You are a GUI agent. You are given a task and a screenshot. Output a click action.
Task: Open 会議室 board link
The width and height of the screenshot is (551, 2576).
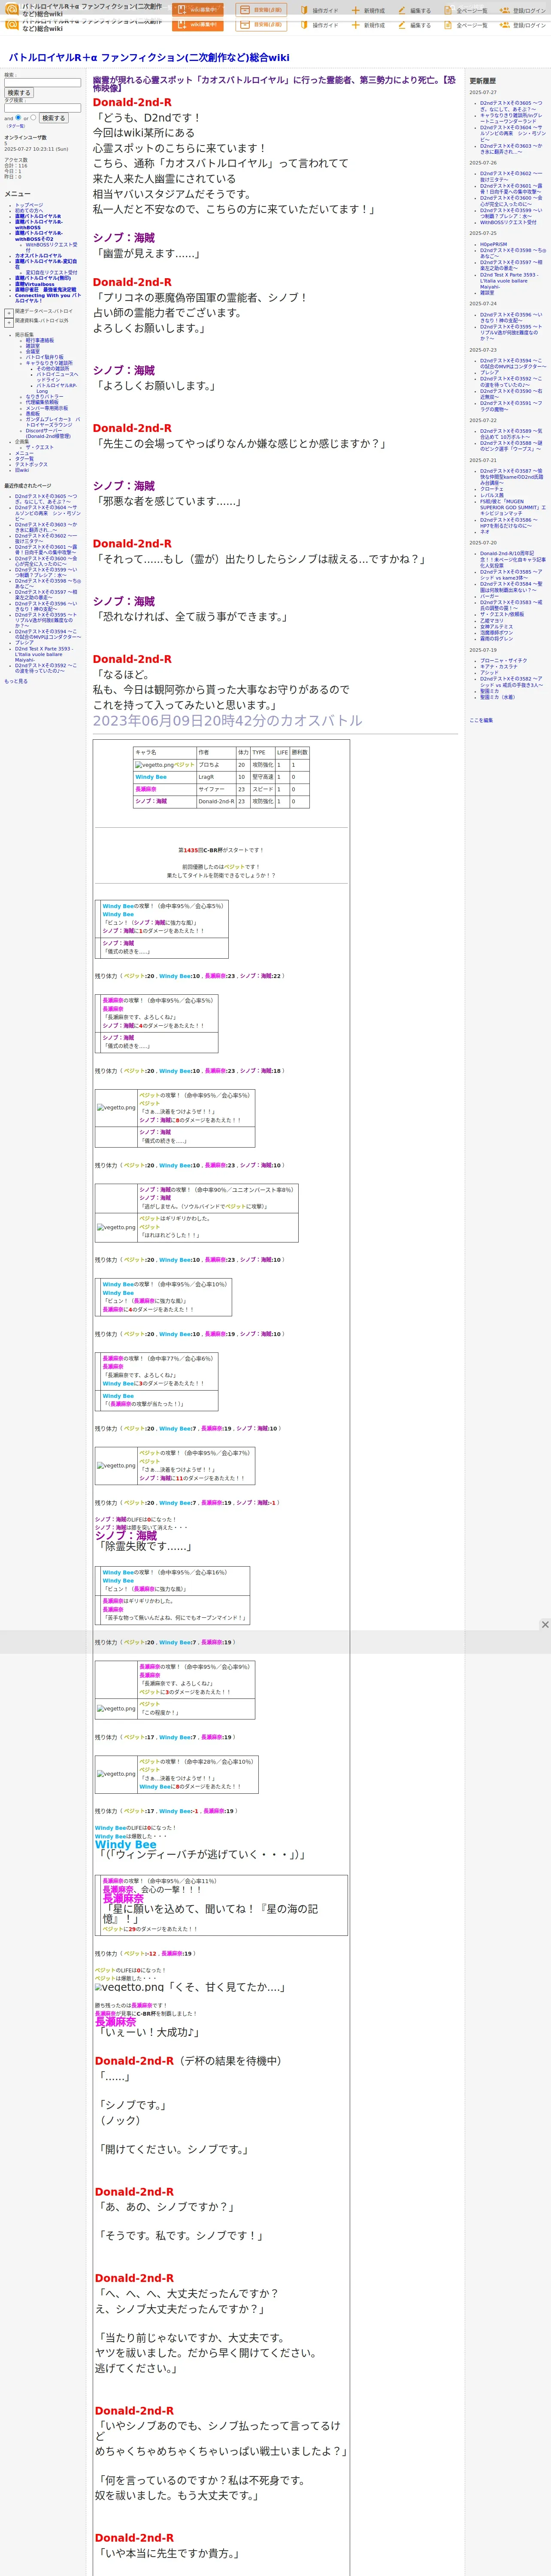point(33,352)
